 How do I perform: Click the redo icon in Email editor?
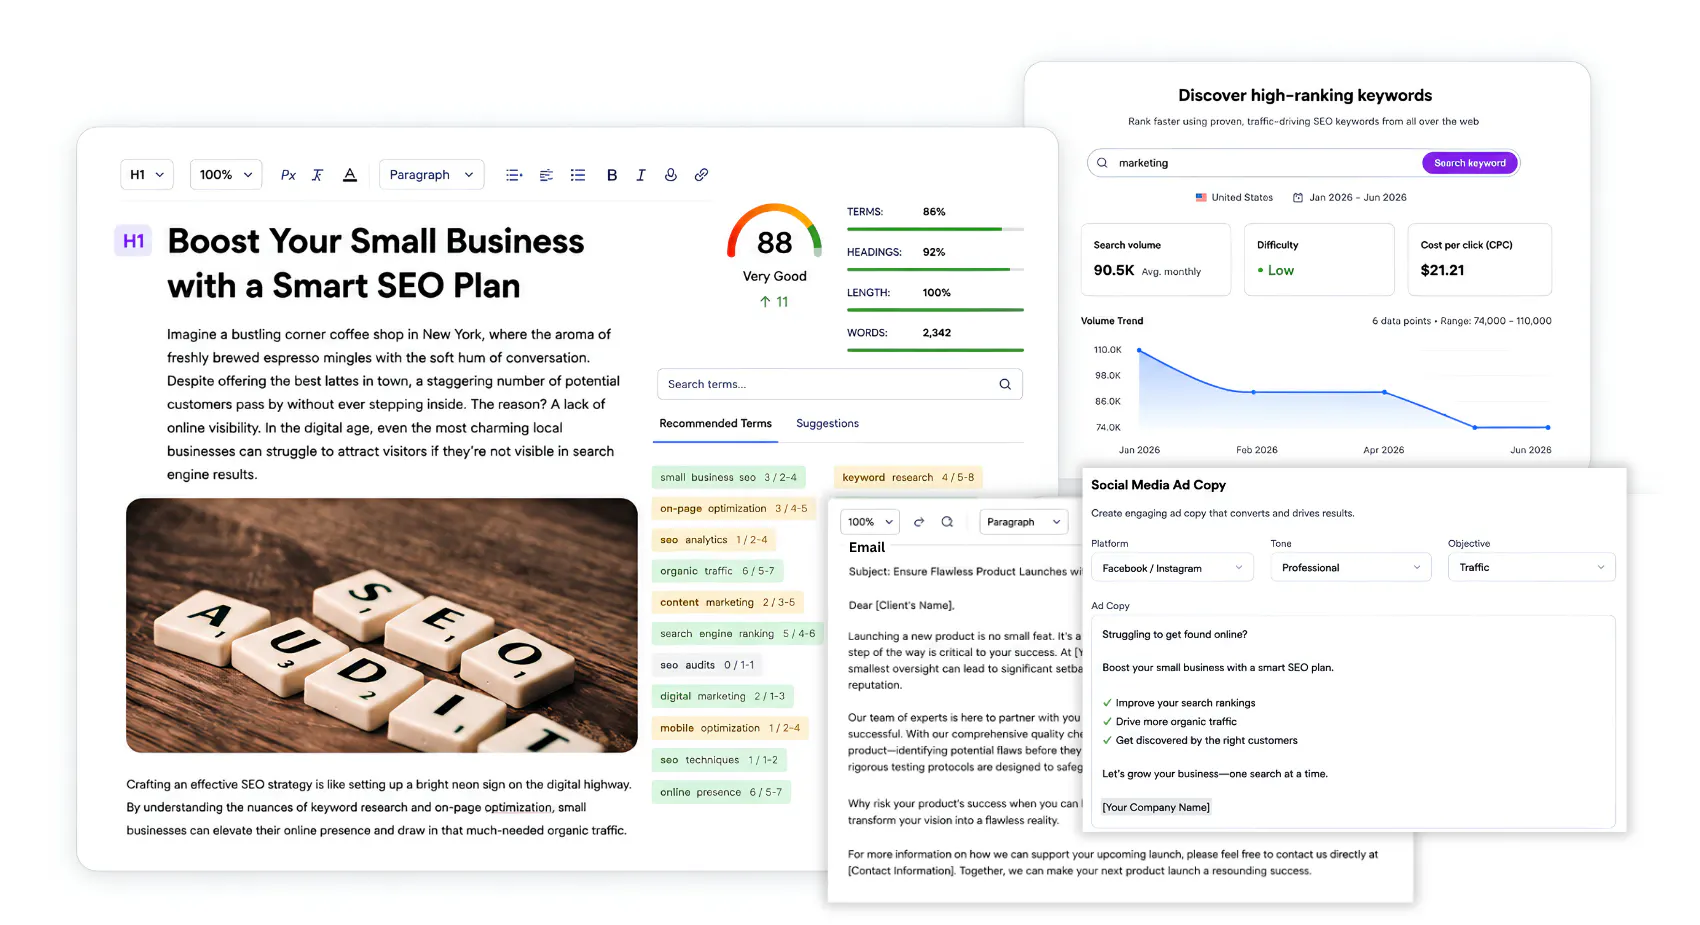point(919,522)
